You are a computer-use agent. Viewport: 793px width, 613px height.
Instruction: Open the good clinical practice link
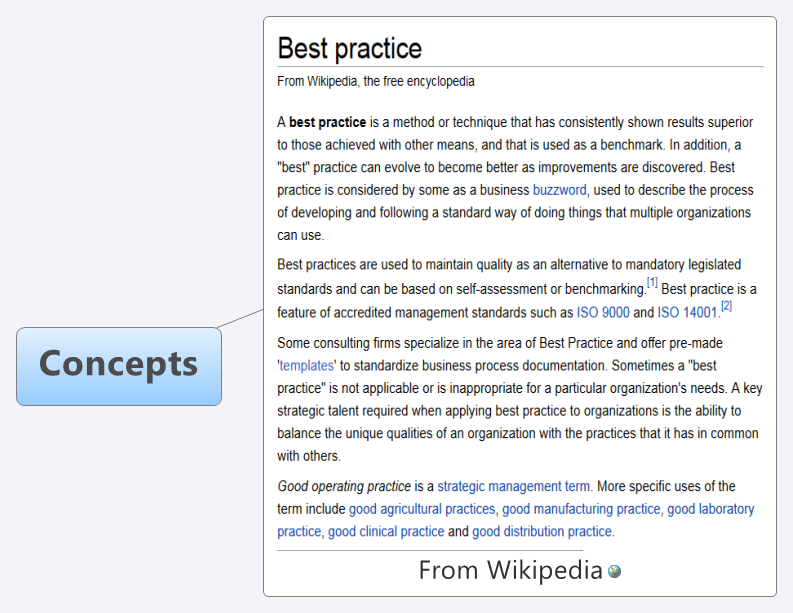tap(386, 532)
